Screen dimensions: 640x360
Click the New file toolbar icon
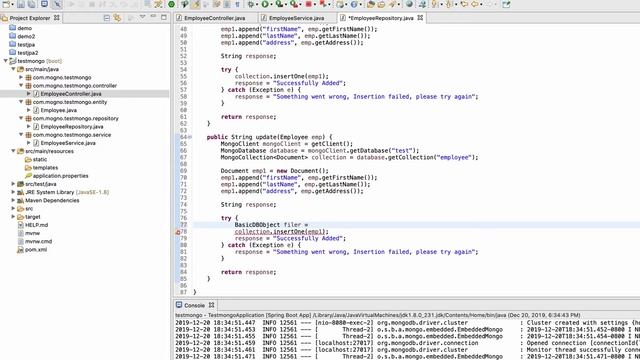[6, 4]
